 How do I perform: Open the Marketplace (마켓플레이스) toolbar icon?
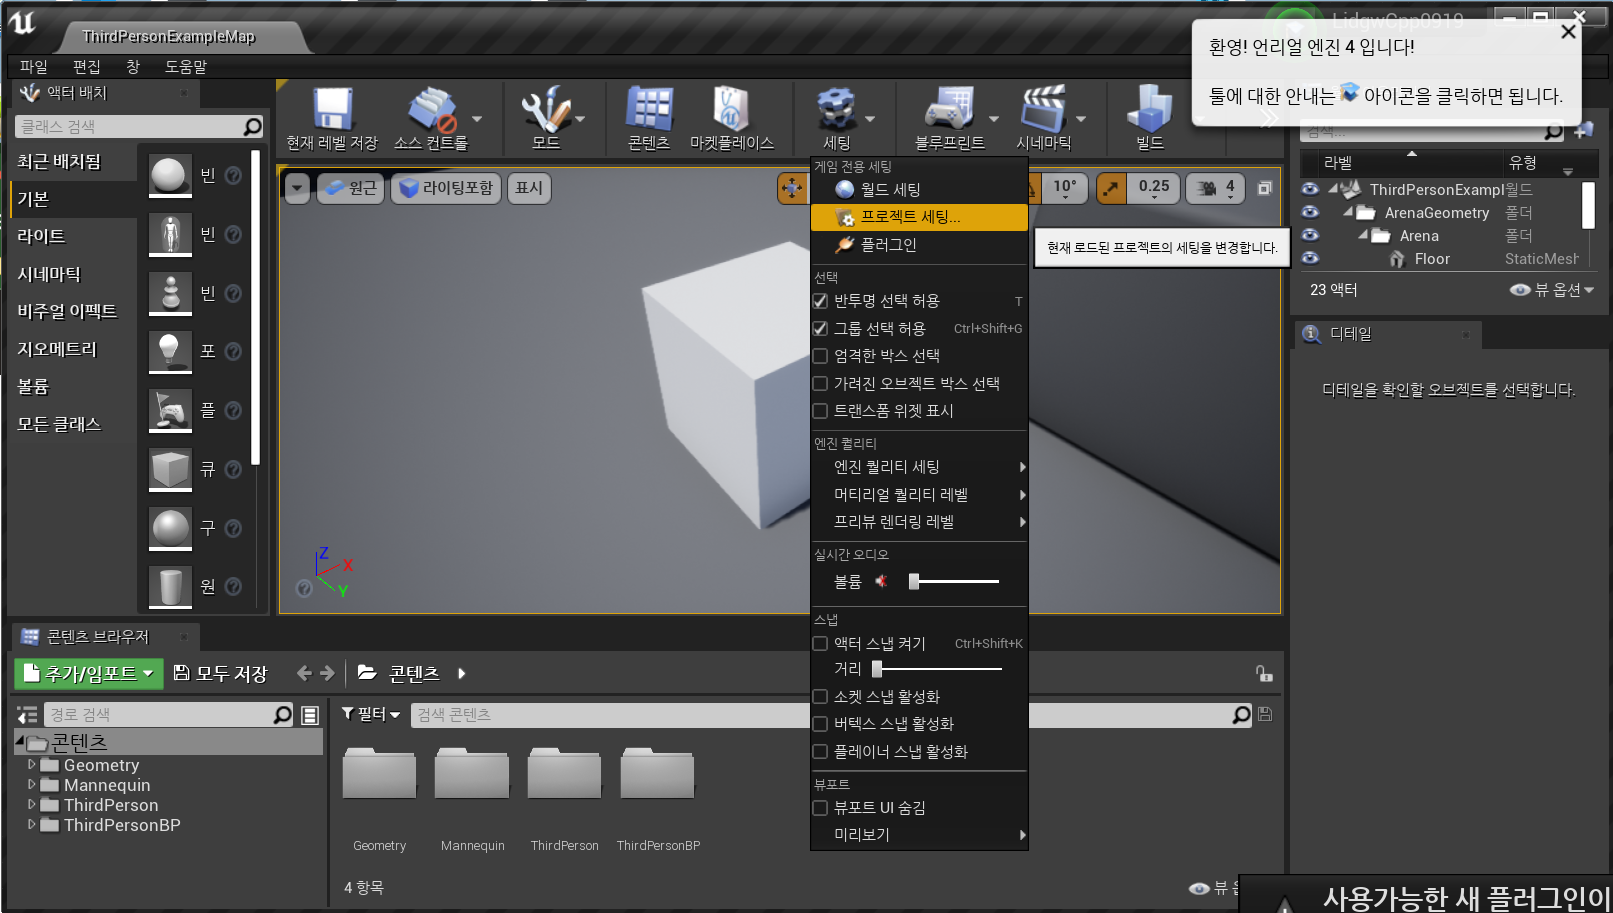731,108
